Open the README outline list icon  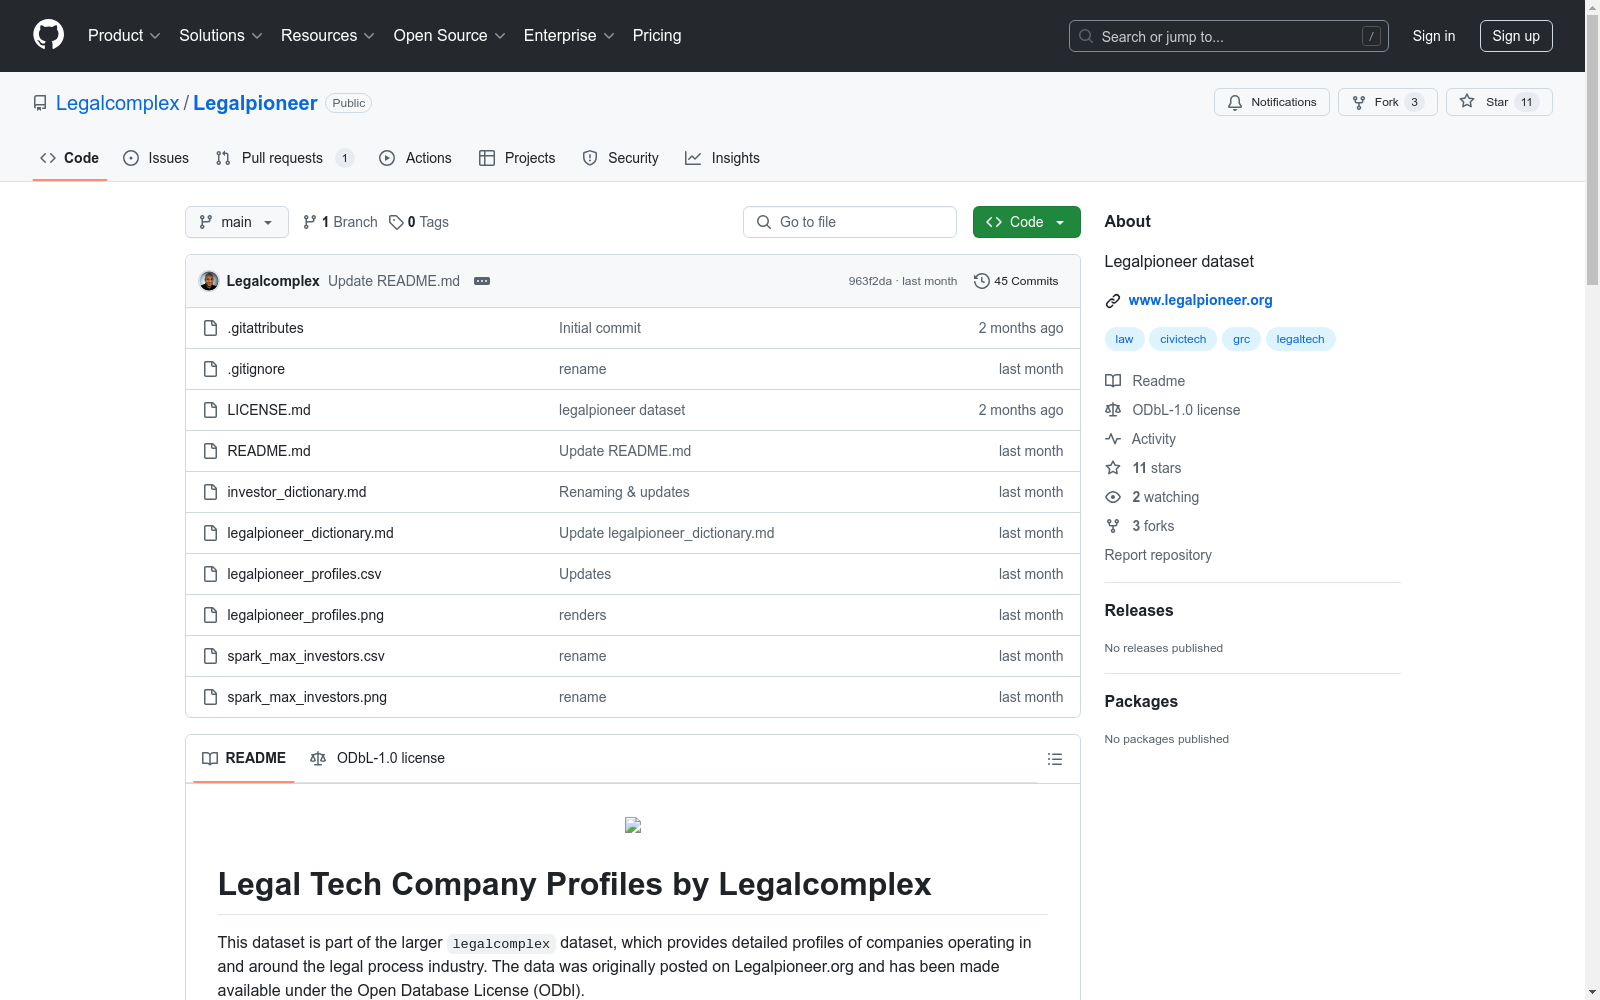(1054, 759)
